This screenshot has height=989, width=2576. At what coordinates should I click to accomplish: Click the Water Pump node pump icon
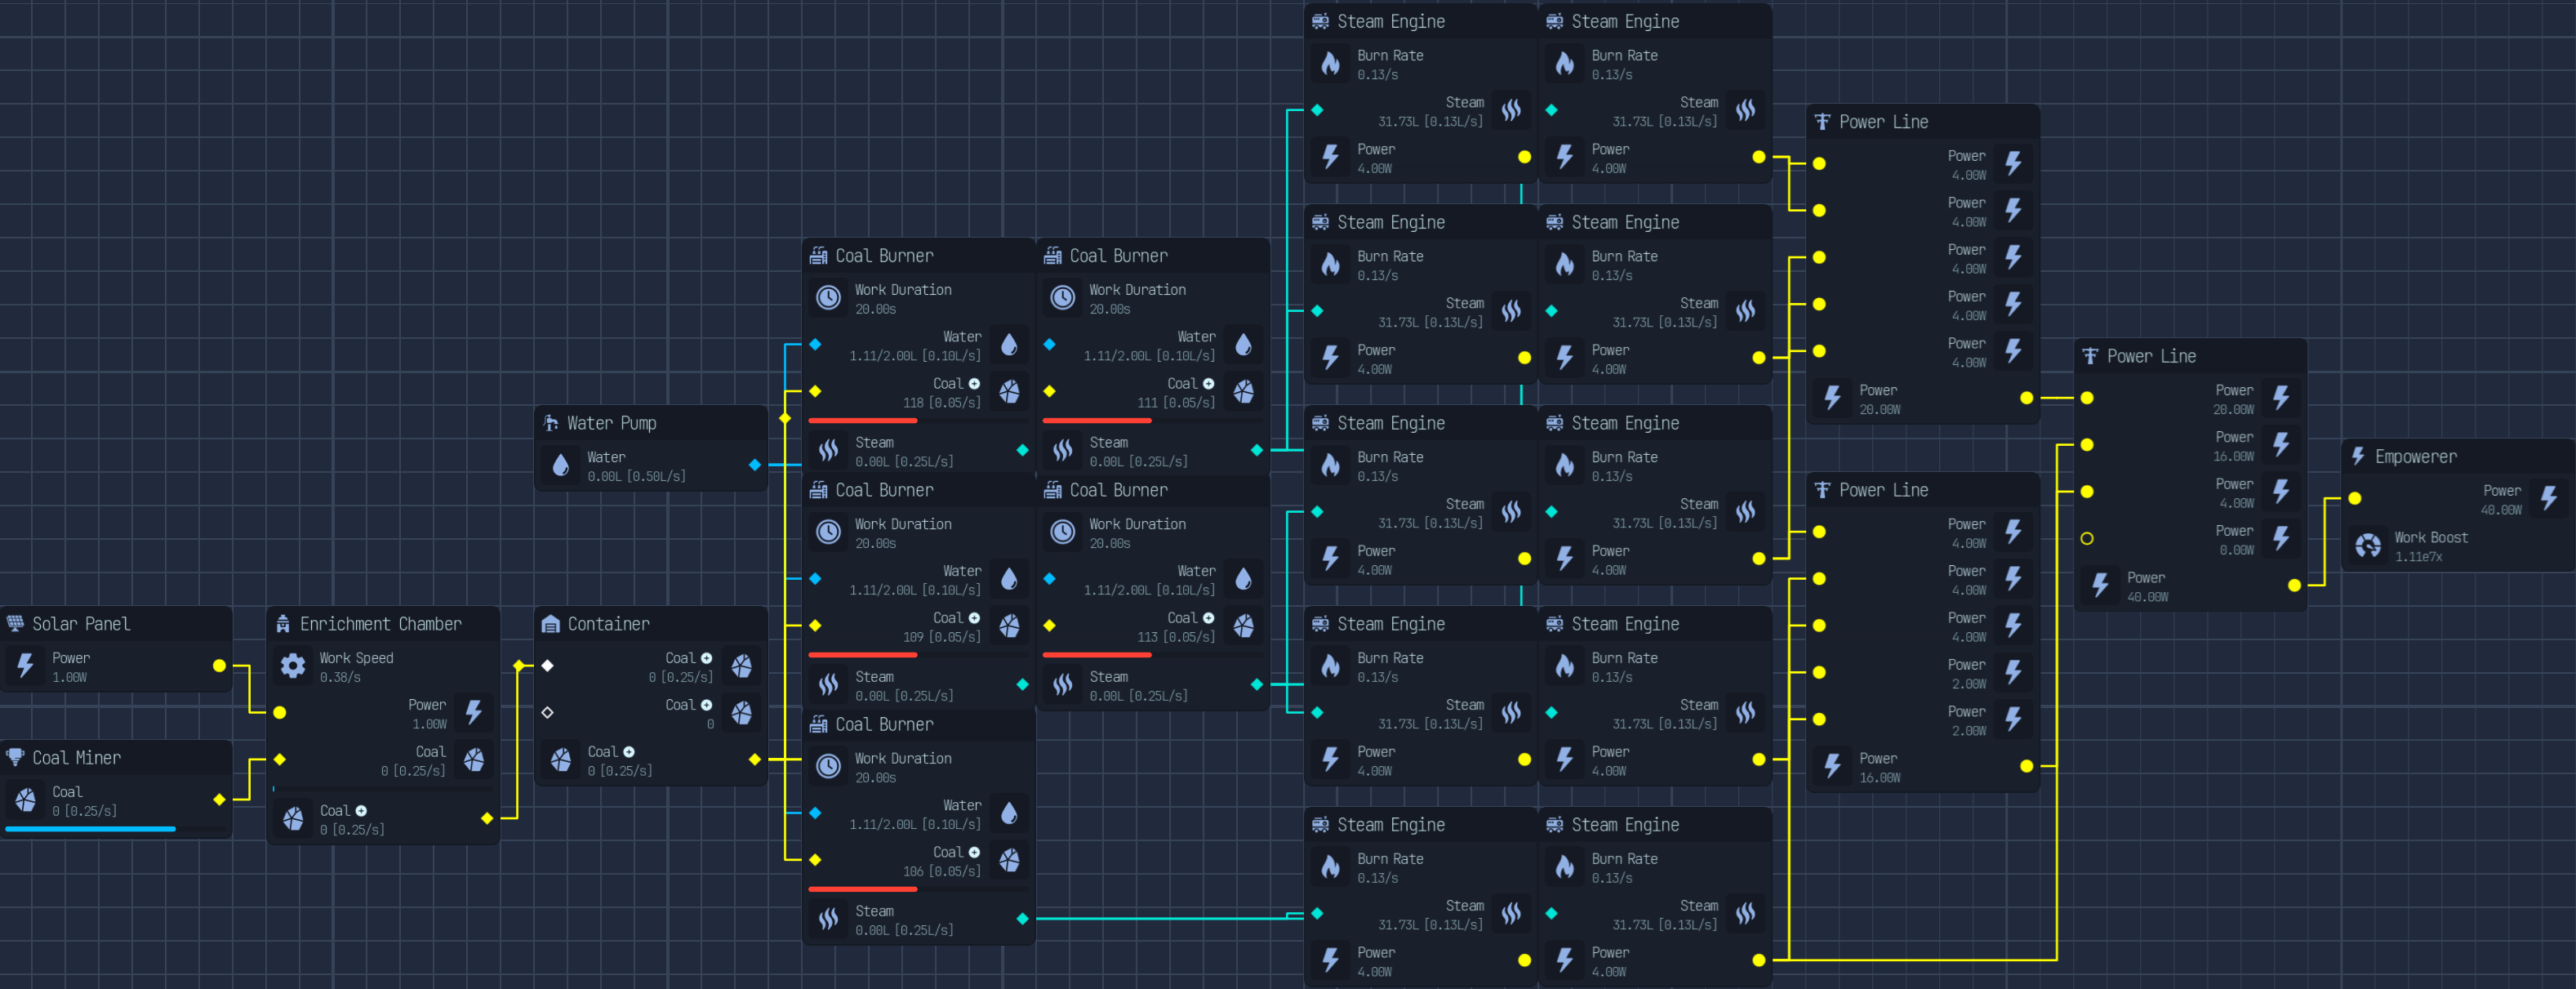pyautogui.click(x=551, y=423)
